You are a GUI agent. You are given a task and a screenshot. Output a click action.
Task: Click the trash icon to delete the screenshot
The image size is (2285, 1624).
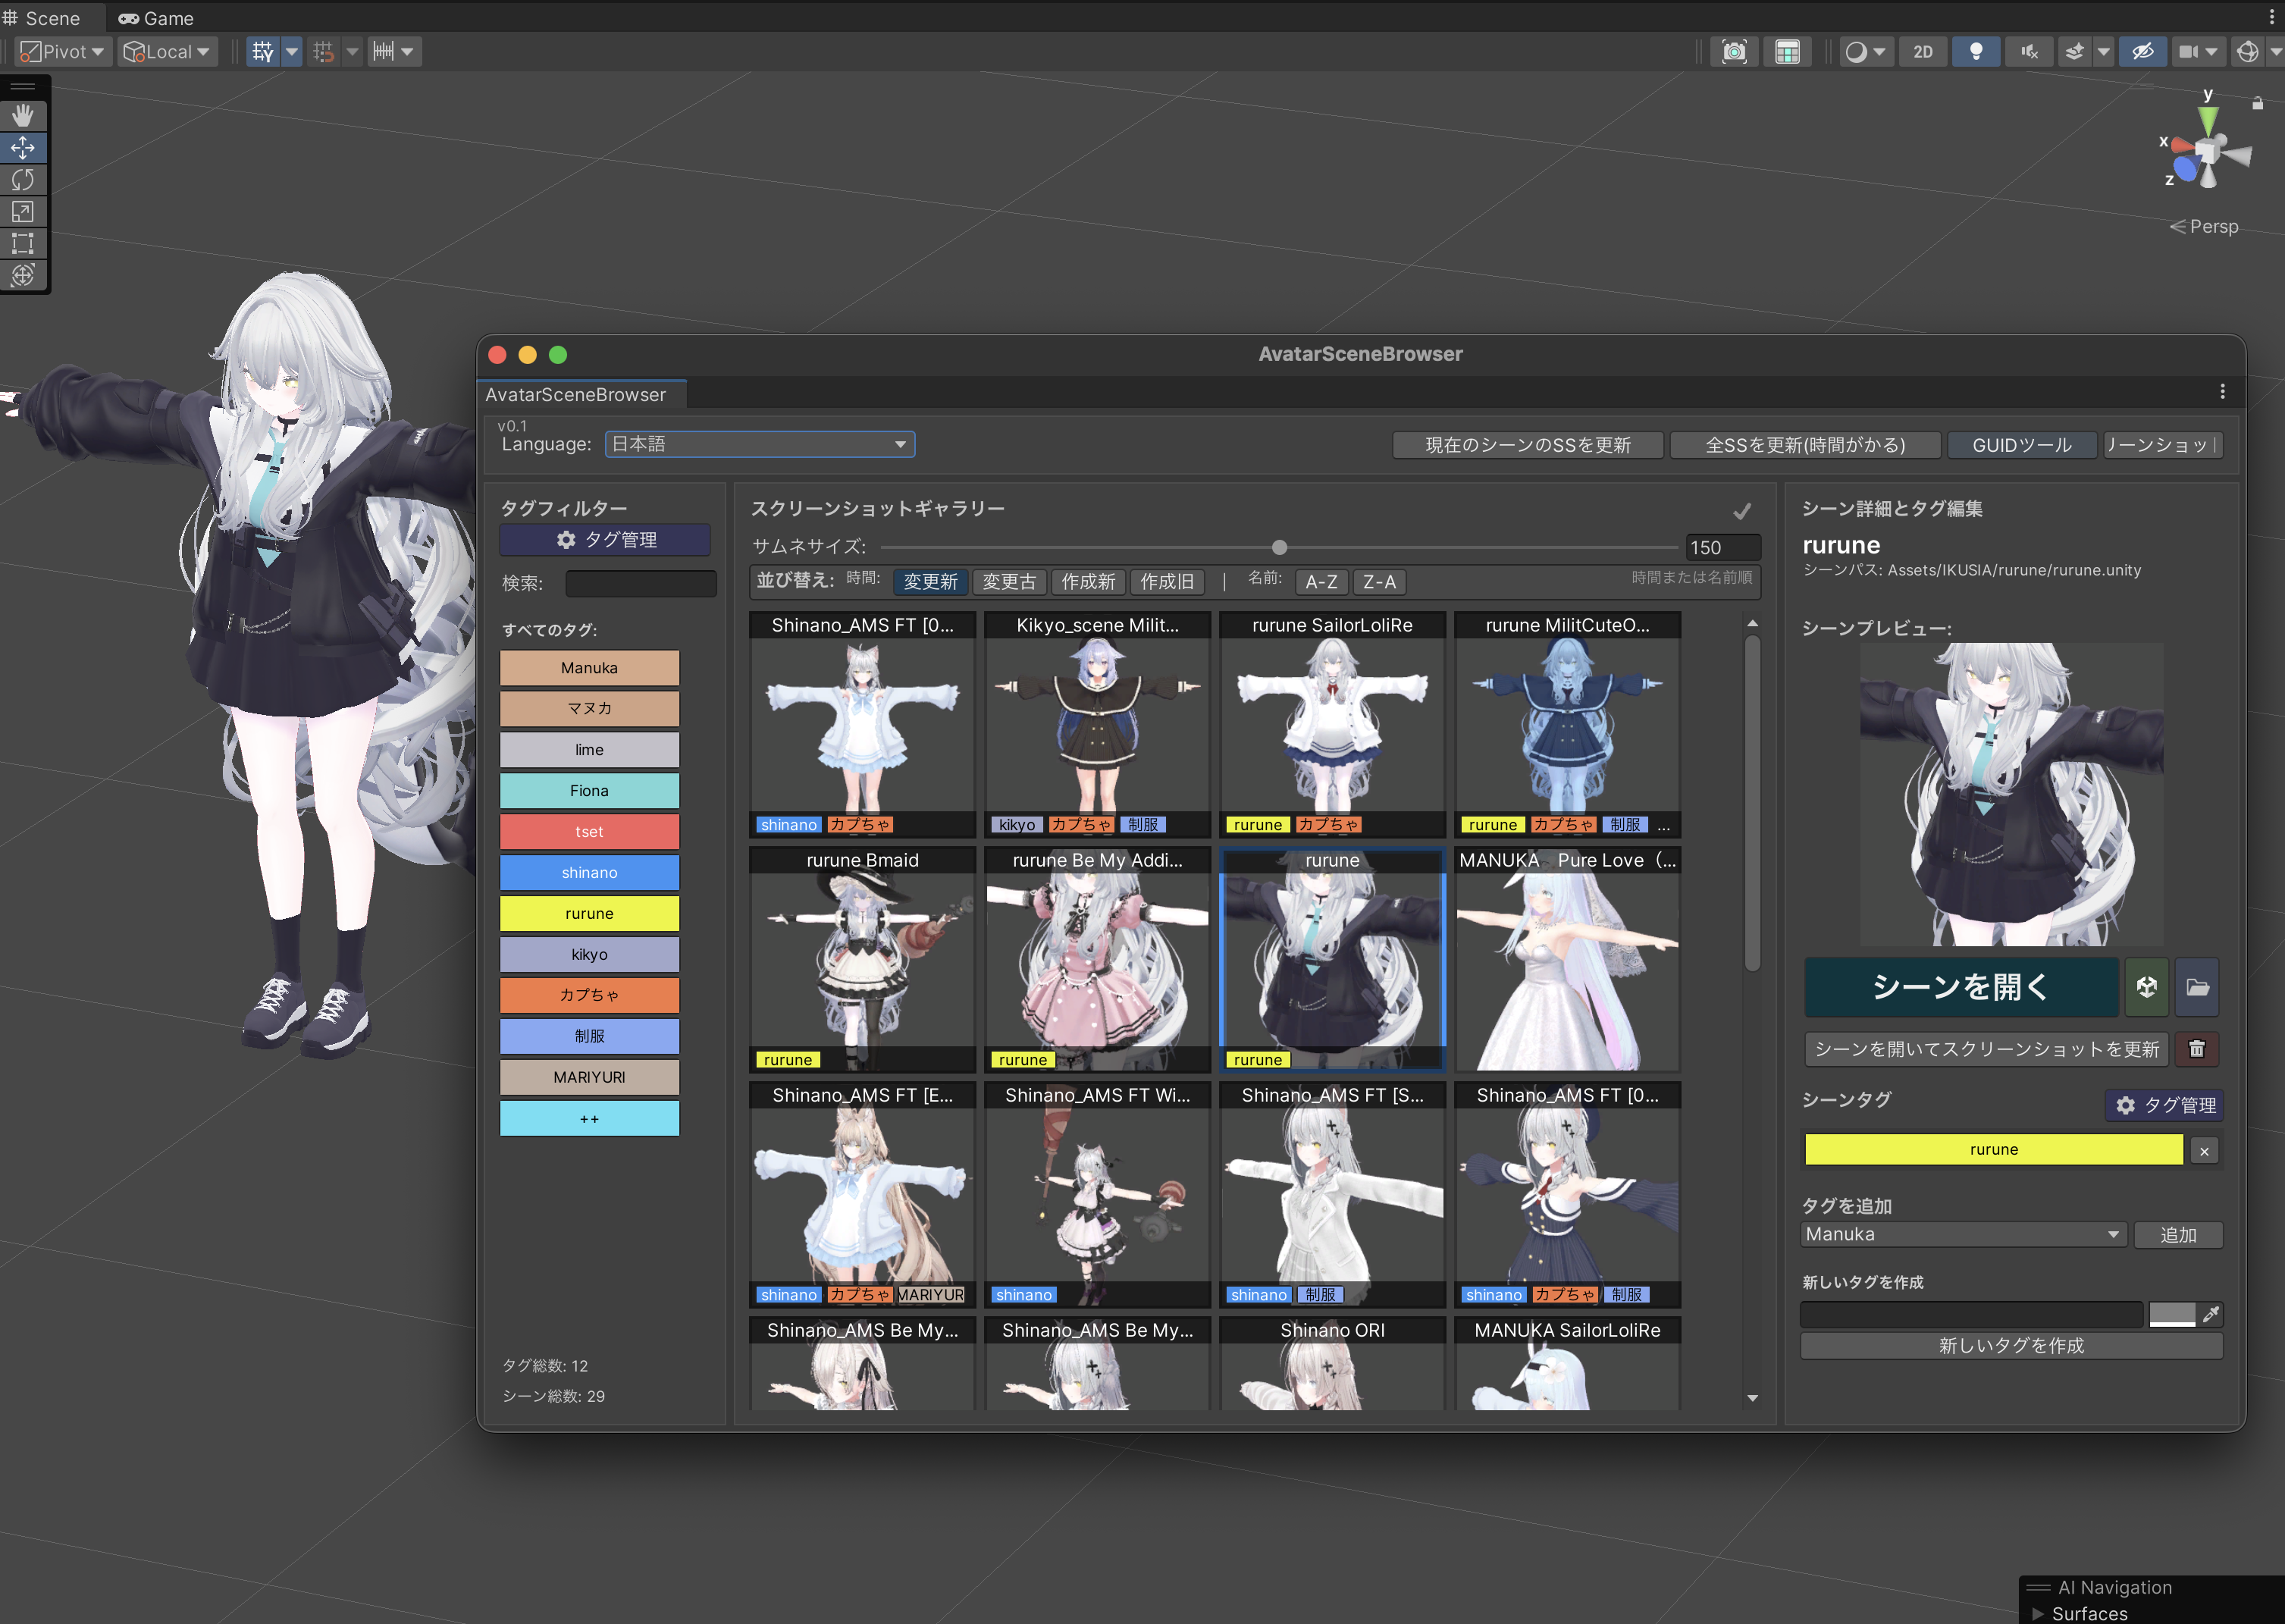tap(2197, 1049)
